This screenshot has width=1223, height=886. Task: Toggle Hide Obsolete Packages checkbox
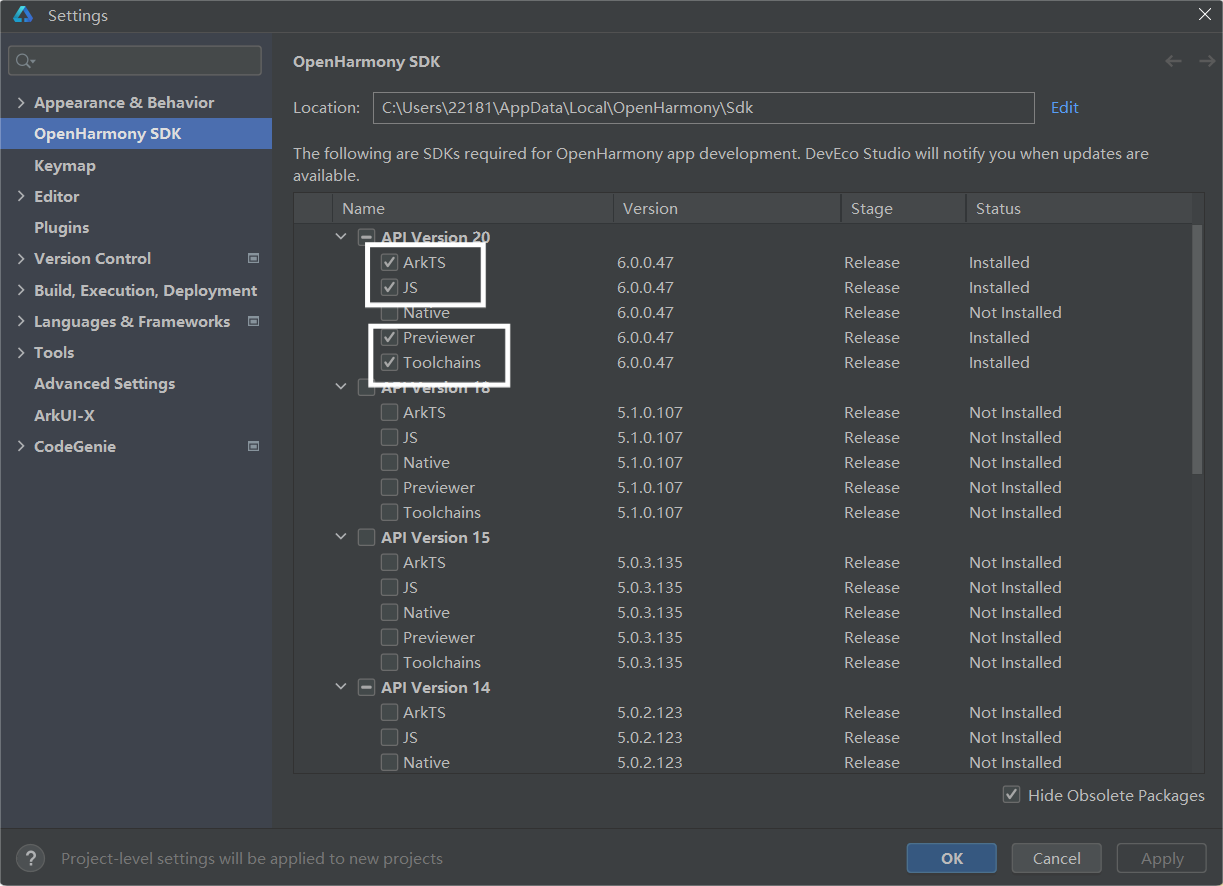[x=1012, y=795]
